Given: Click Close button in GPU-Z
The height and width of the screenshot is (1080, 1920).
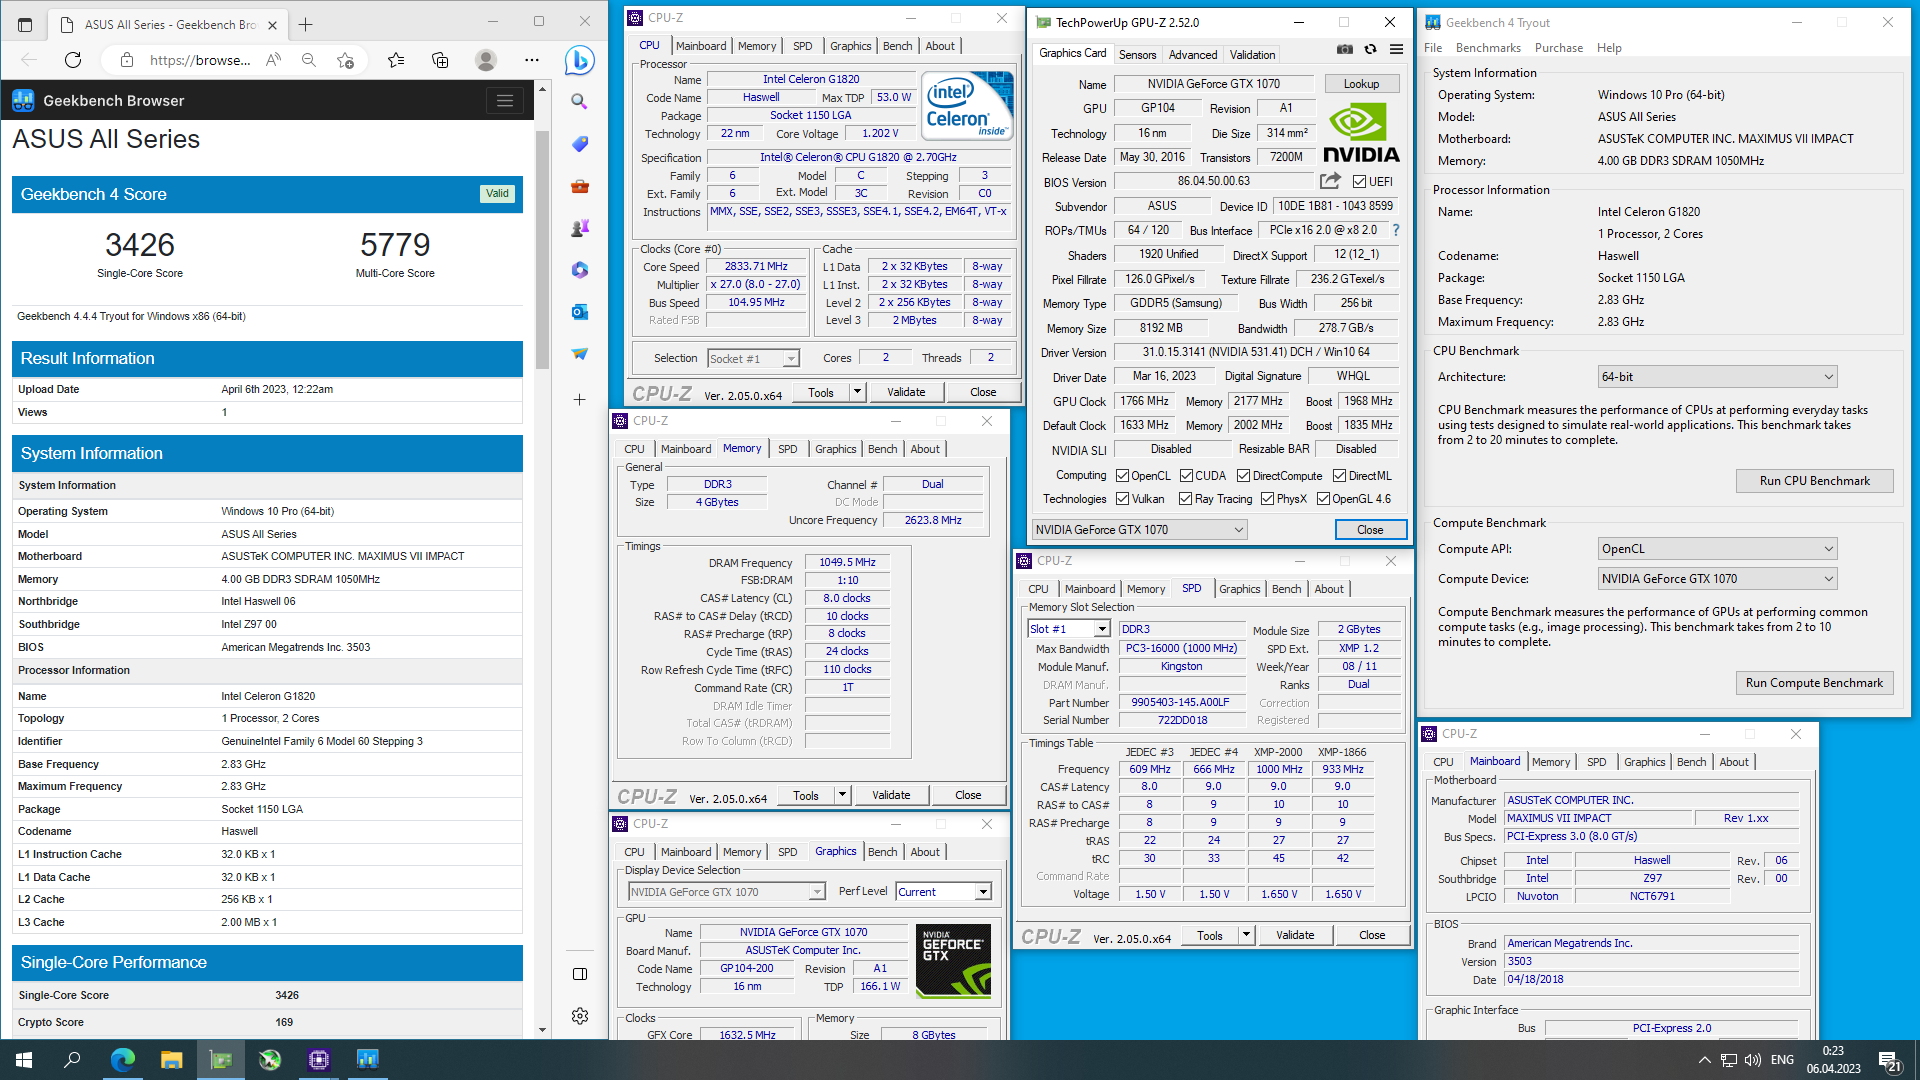Looking at the screenshot, I should 1370,530.
